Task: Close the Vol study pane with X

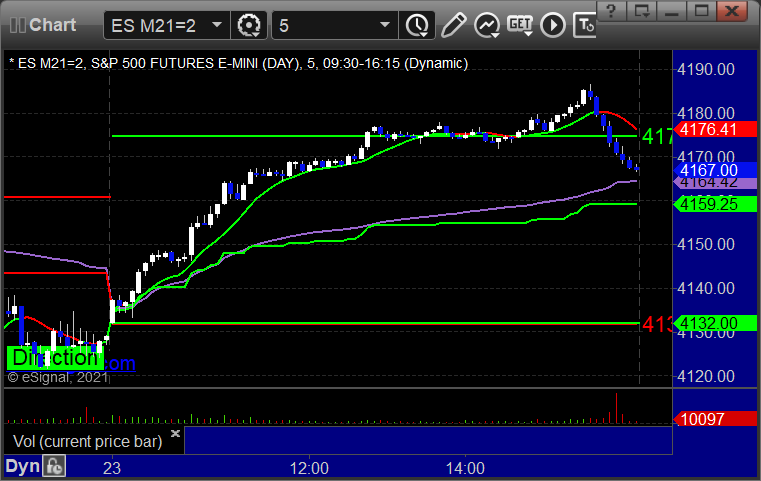Action: [x=175, y=433]
